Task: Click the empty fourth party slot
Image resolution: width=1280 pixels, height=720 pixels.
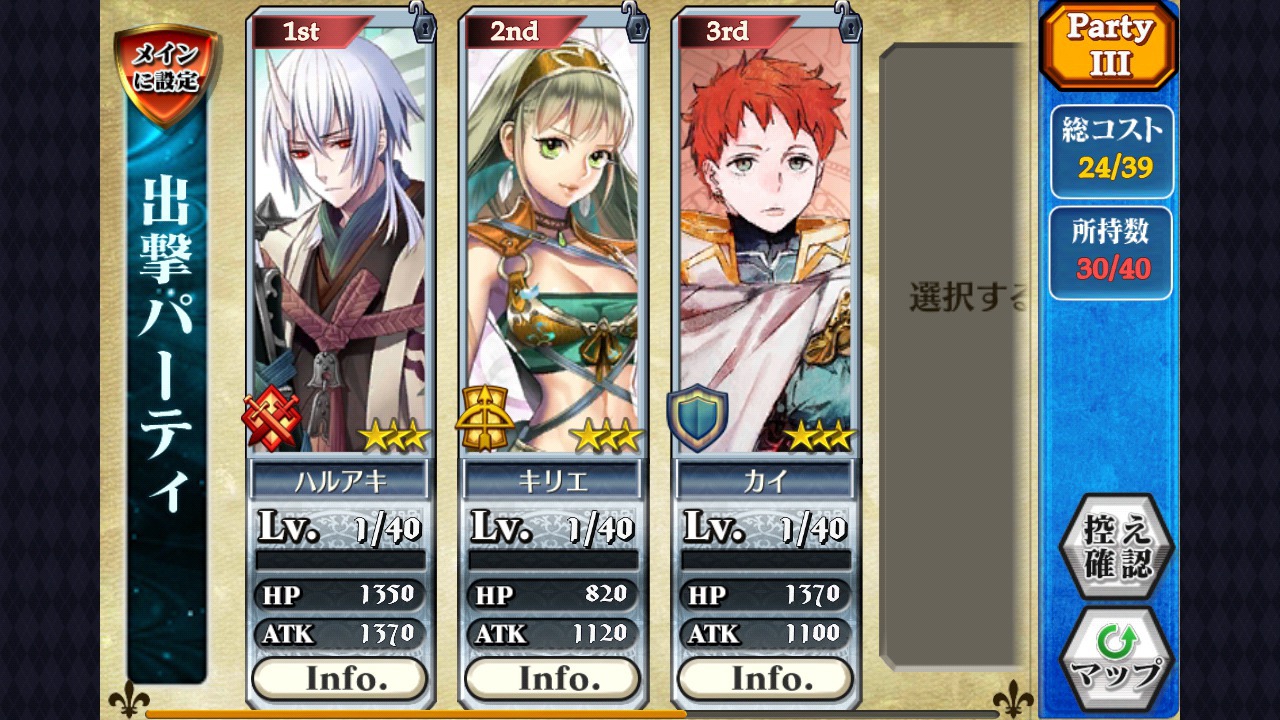Action: pos(953,355)
